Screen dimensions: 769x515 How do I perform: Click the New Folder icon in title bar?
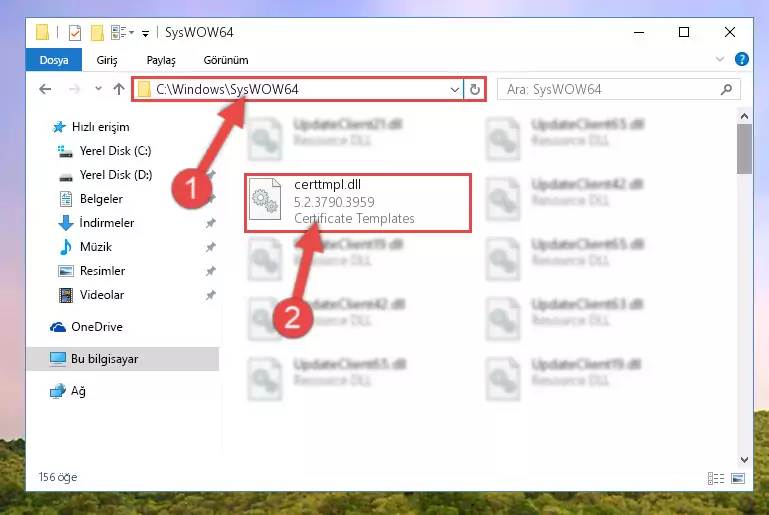coord(97,33)
